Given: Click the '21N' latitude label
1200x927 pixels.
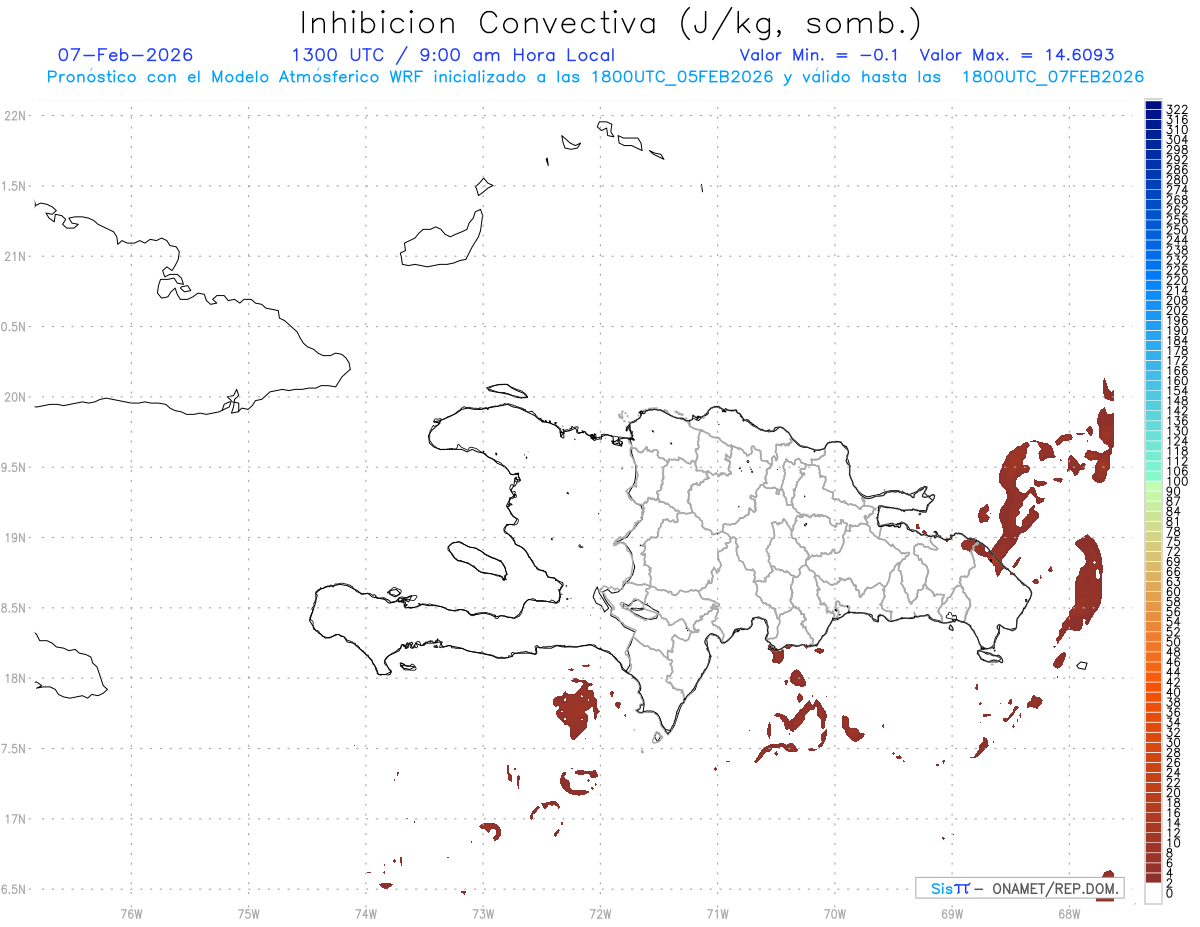Looking at the screenshot, I should 14,257.
